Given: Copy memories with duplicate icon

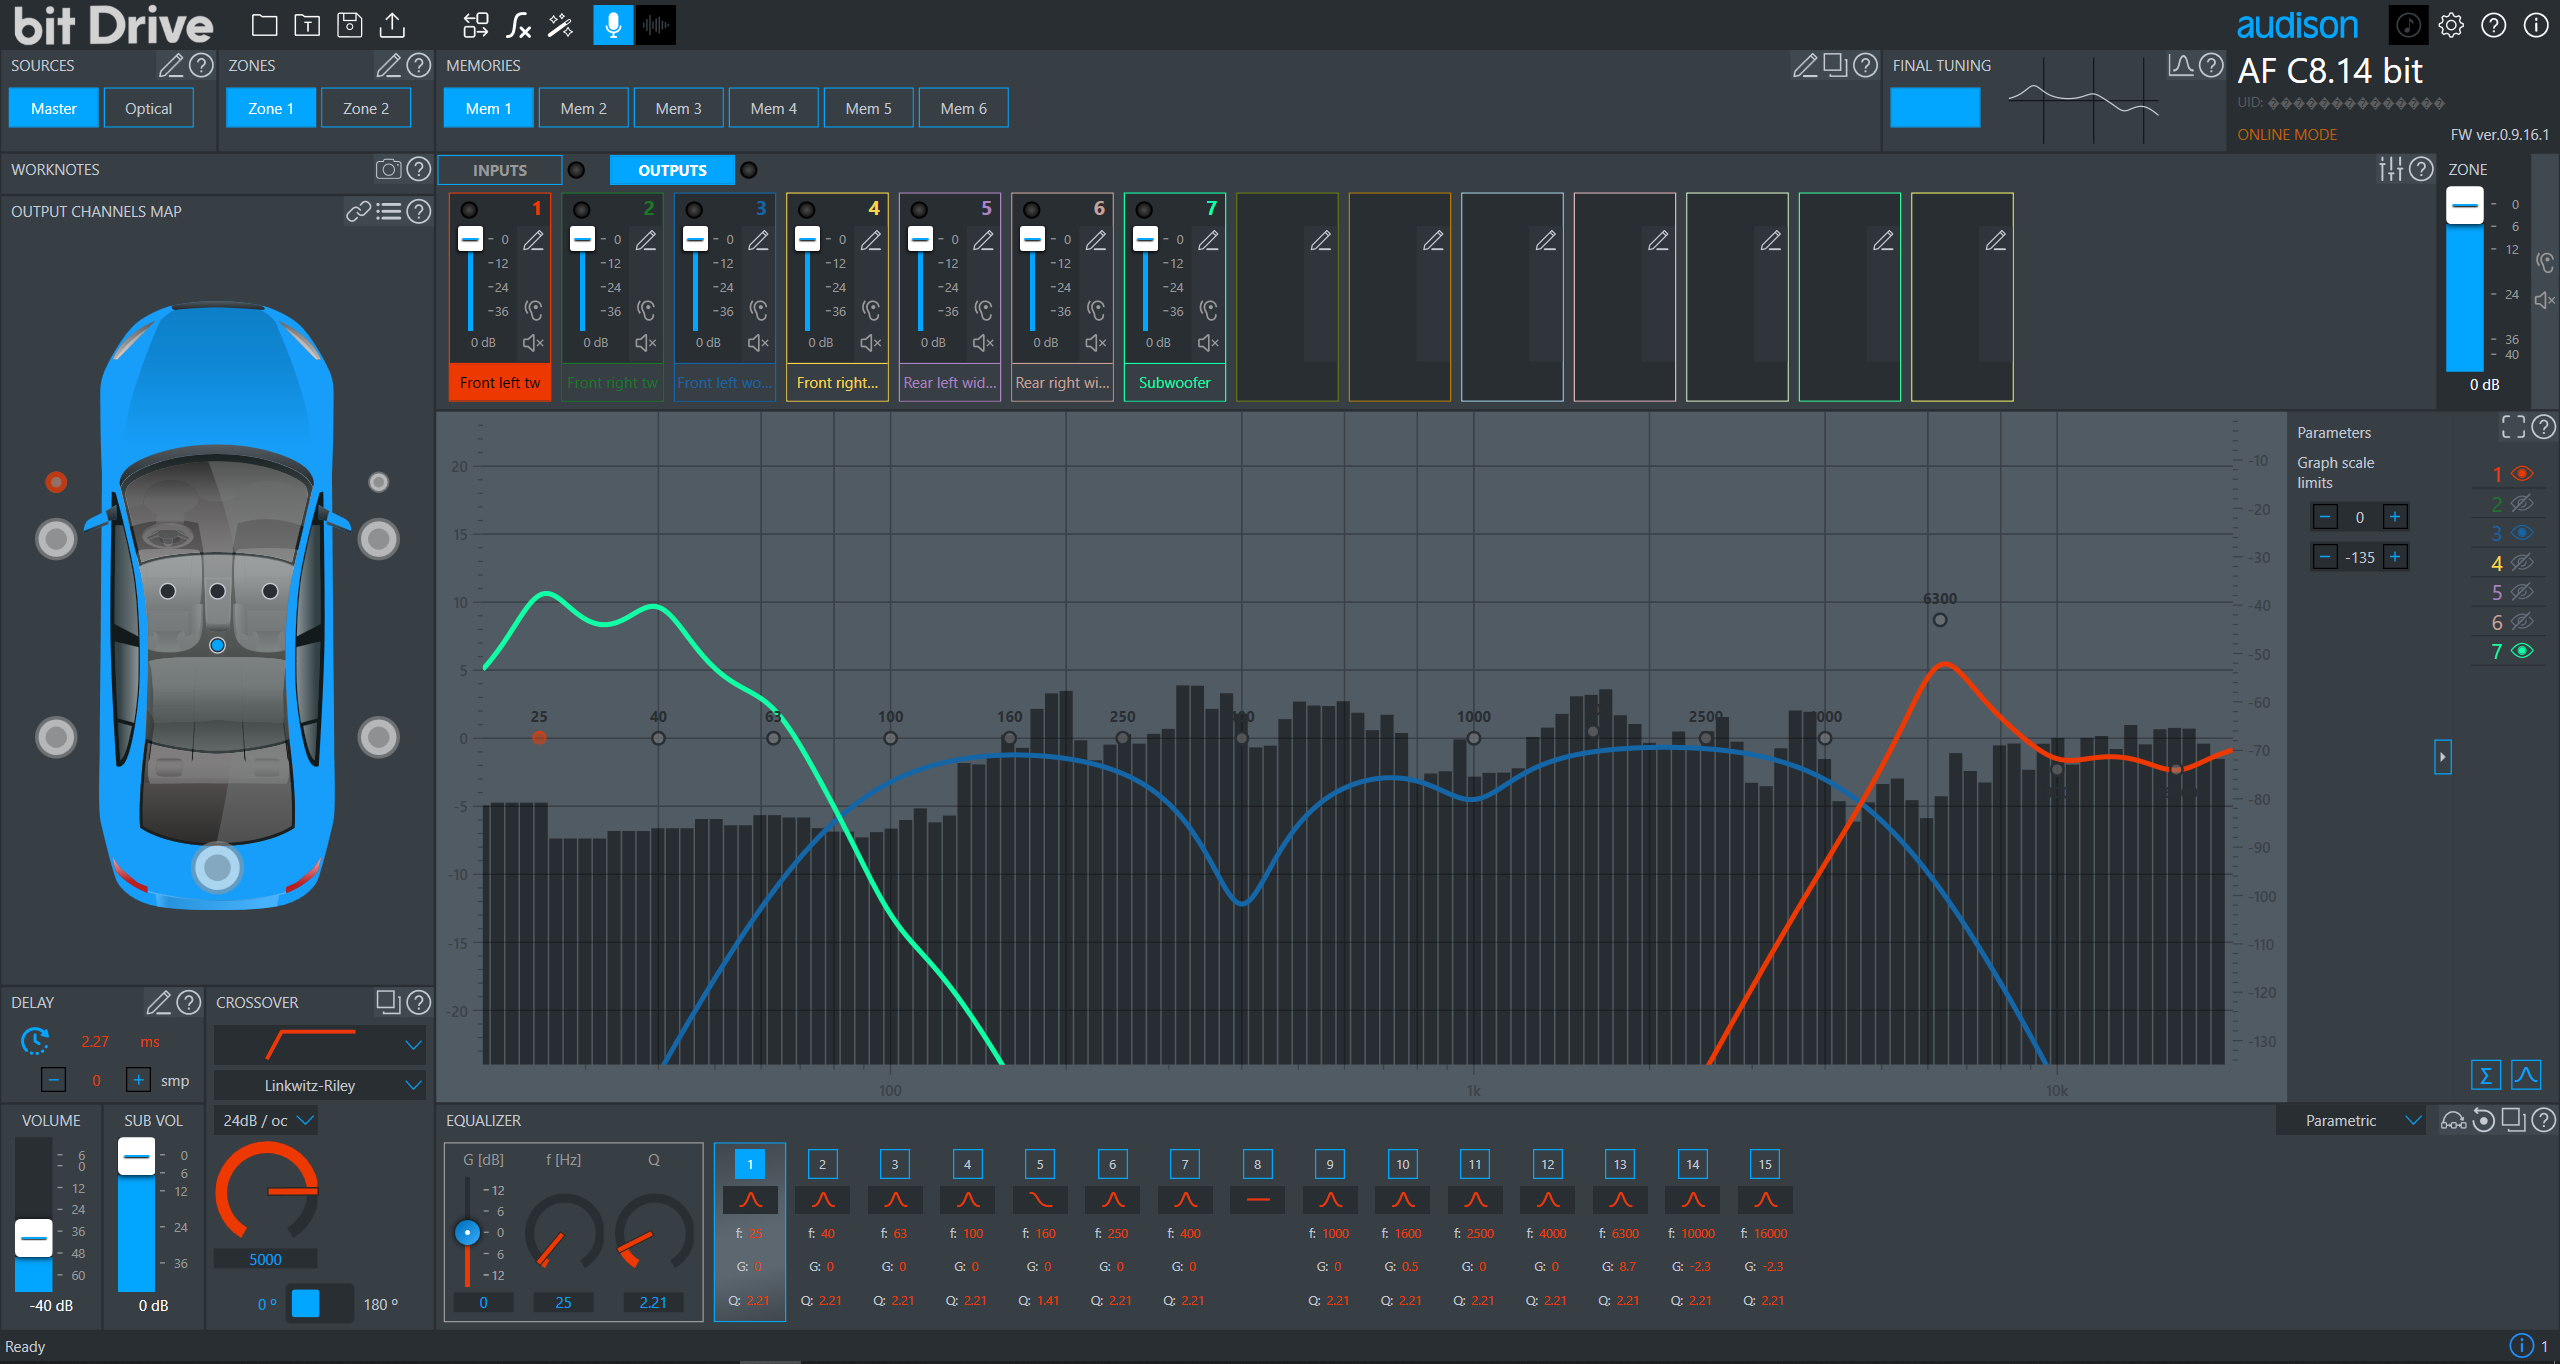Looking at the screenshot, I should pos(1835,66).
